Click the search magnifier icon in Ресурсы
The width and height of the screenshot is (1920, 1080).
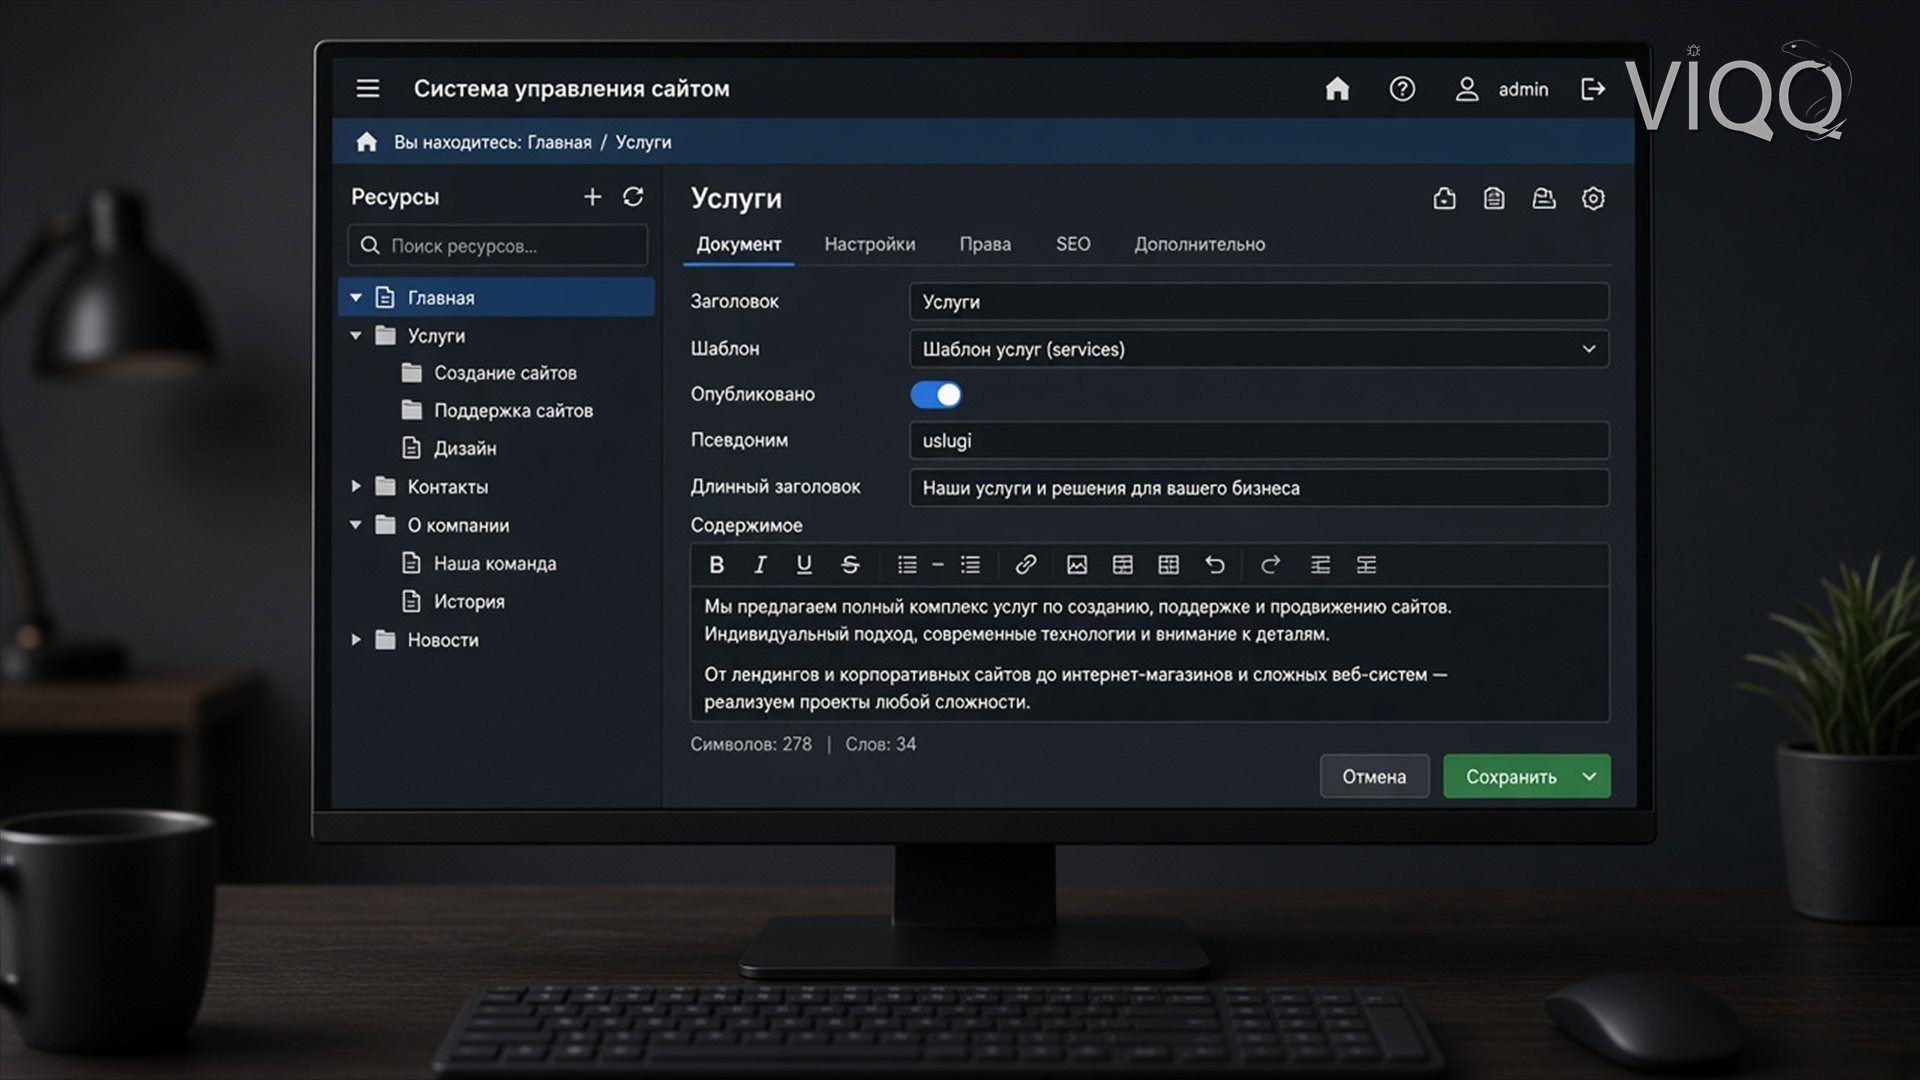[370, 245]
